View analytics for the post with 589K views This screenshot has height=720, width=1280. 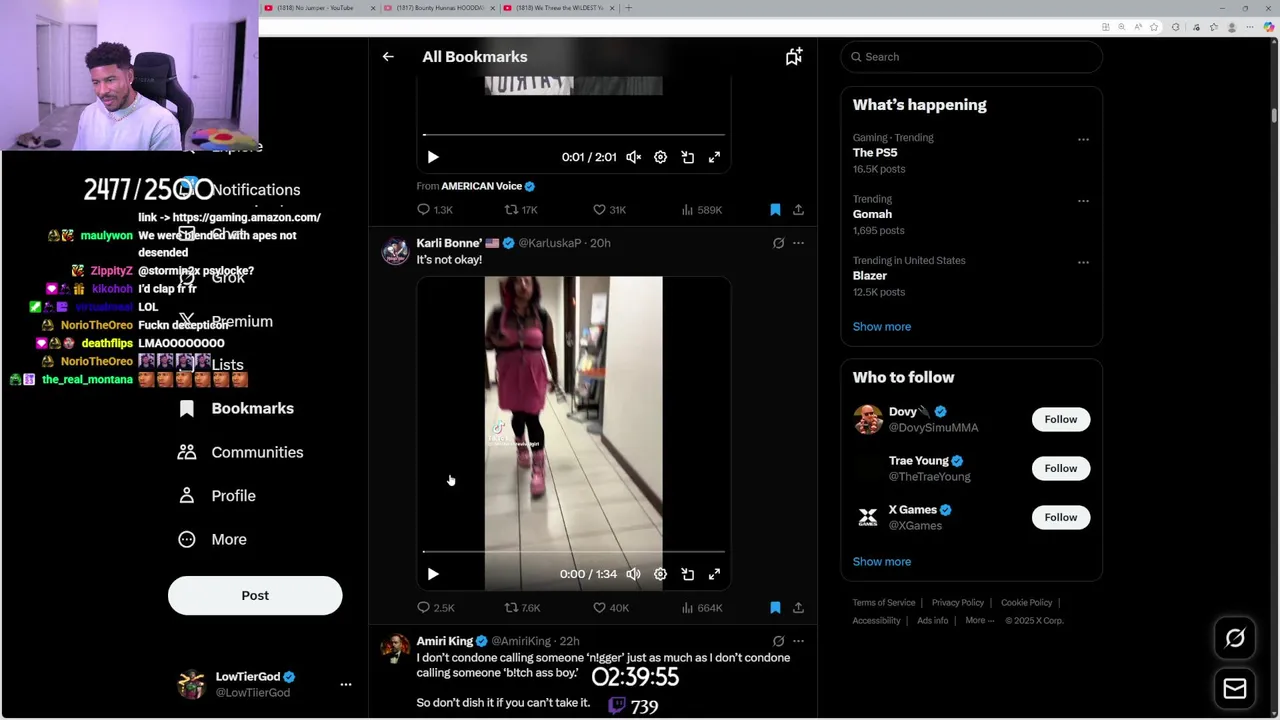coord(701,210)
